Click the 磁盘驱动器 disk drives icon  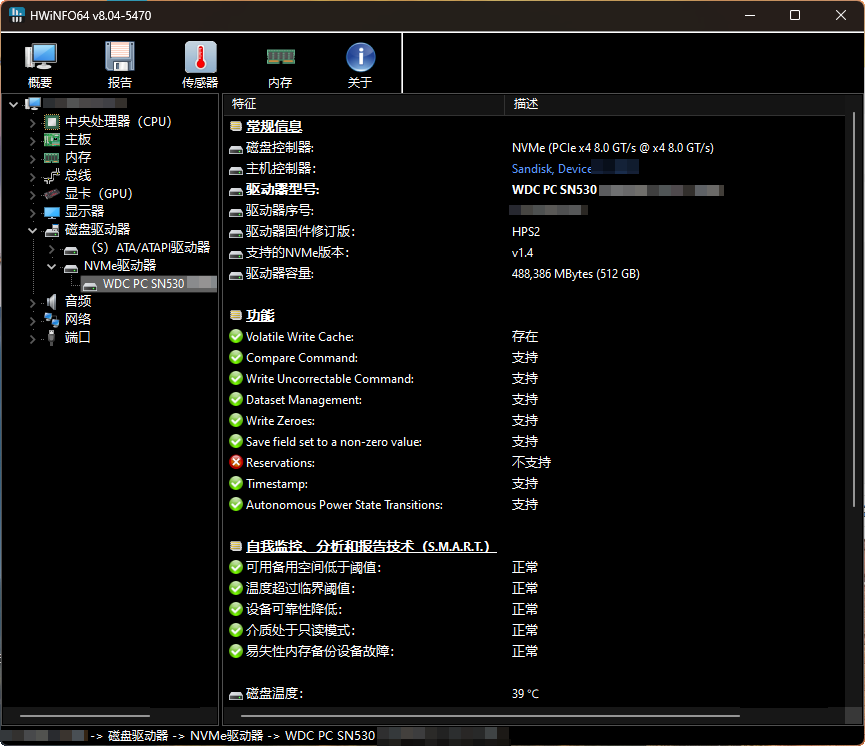[51, 230]
